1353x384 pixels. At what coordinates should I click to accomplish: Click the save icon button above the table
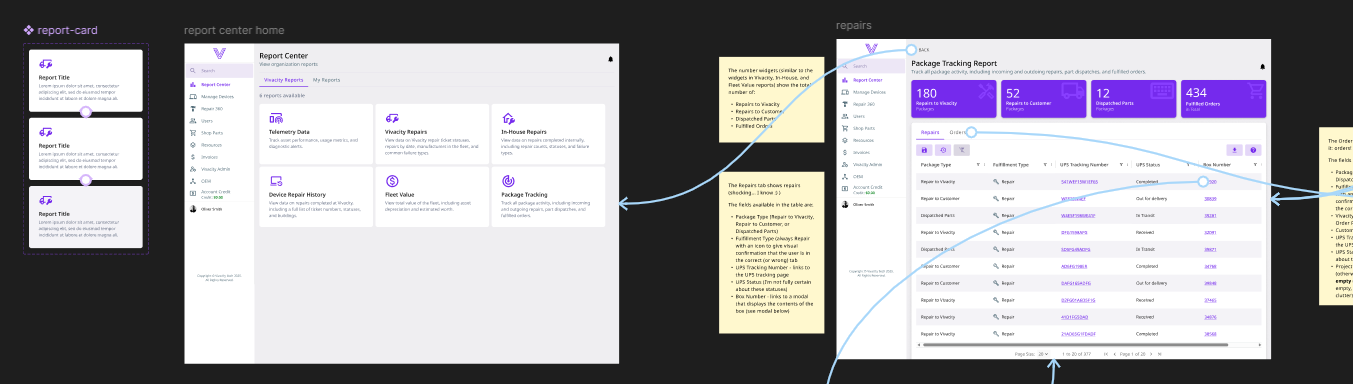click(924, 150)
